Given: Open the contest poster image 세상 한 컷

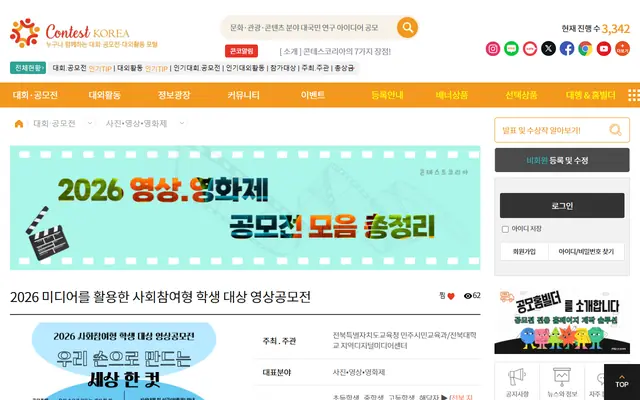Looking at the screenshot, I should [x=124, y=361].
